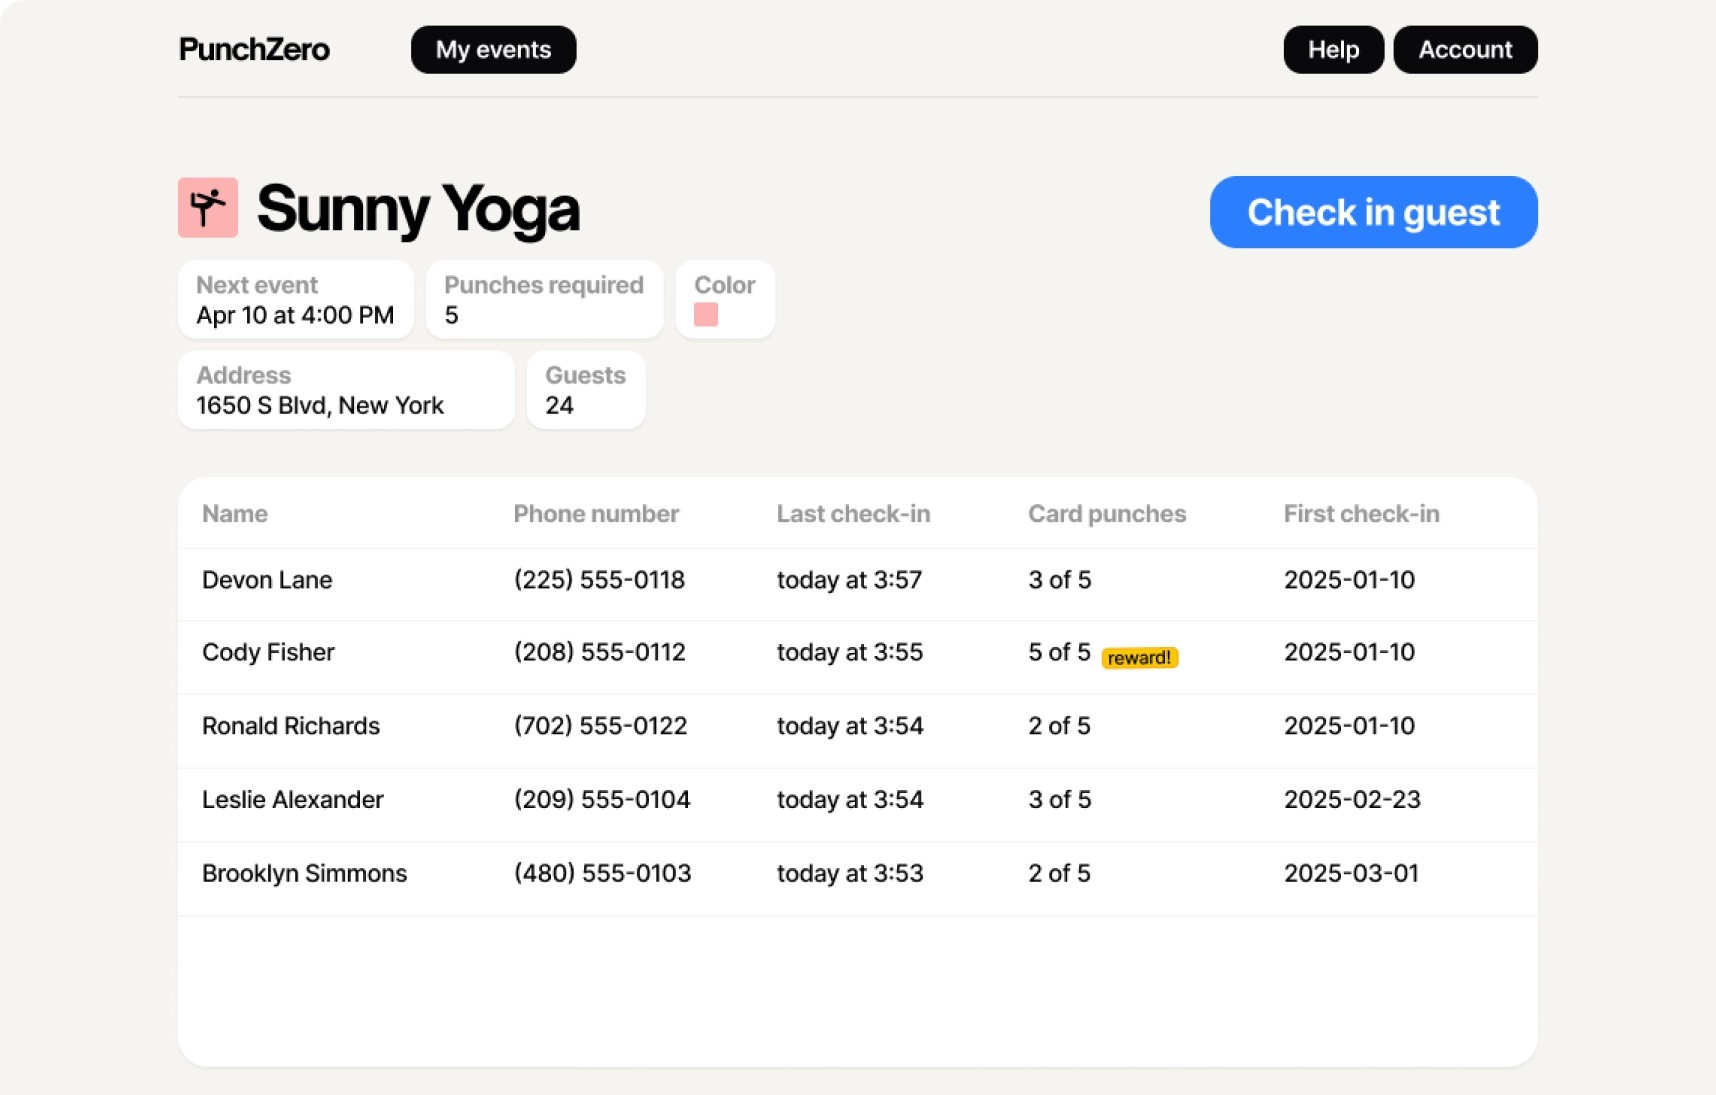The image size is (1716, 1095).
Task: Click Leslie Alexander's today at 3:54 check-in
Action: point(850,800)
